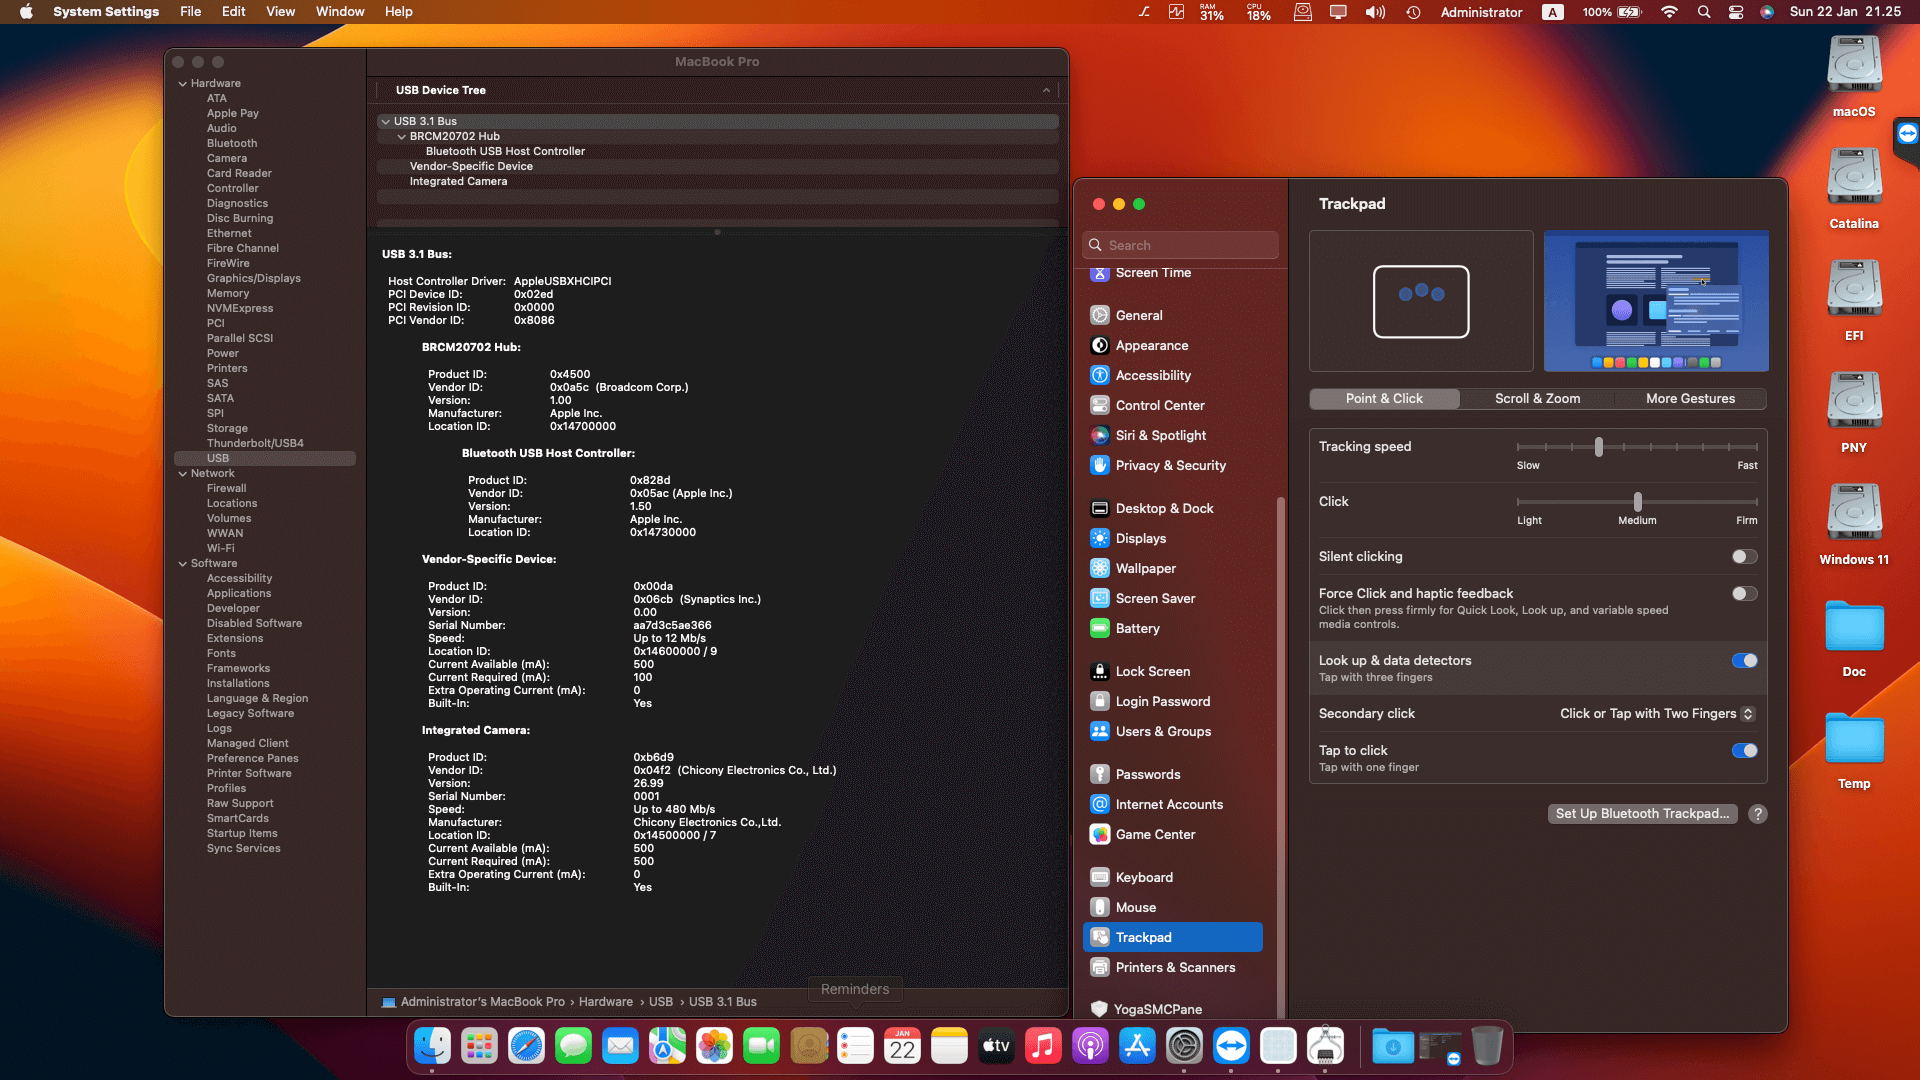
Task: Open Accessibility settings icon
Action: (x=1099, y=375)
